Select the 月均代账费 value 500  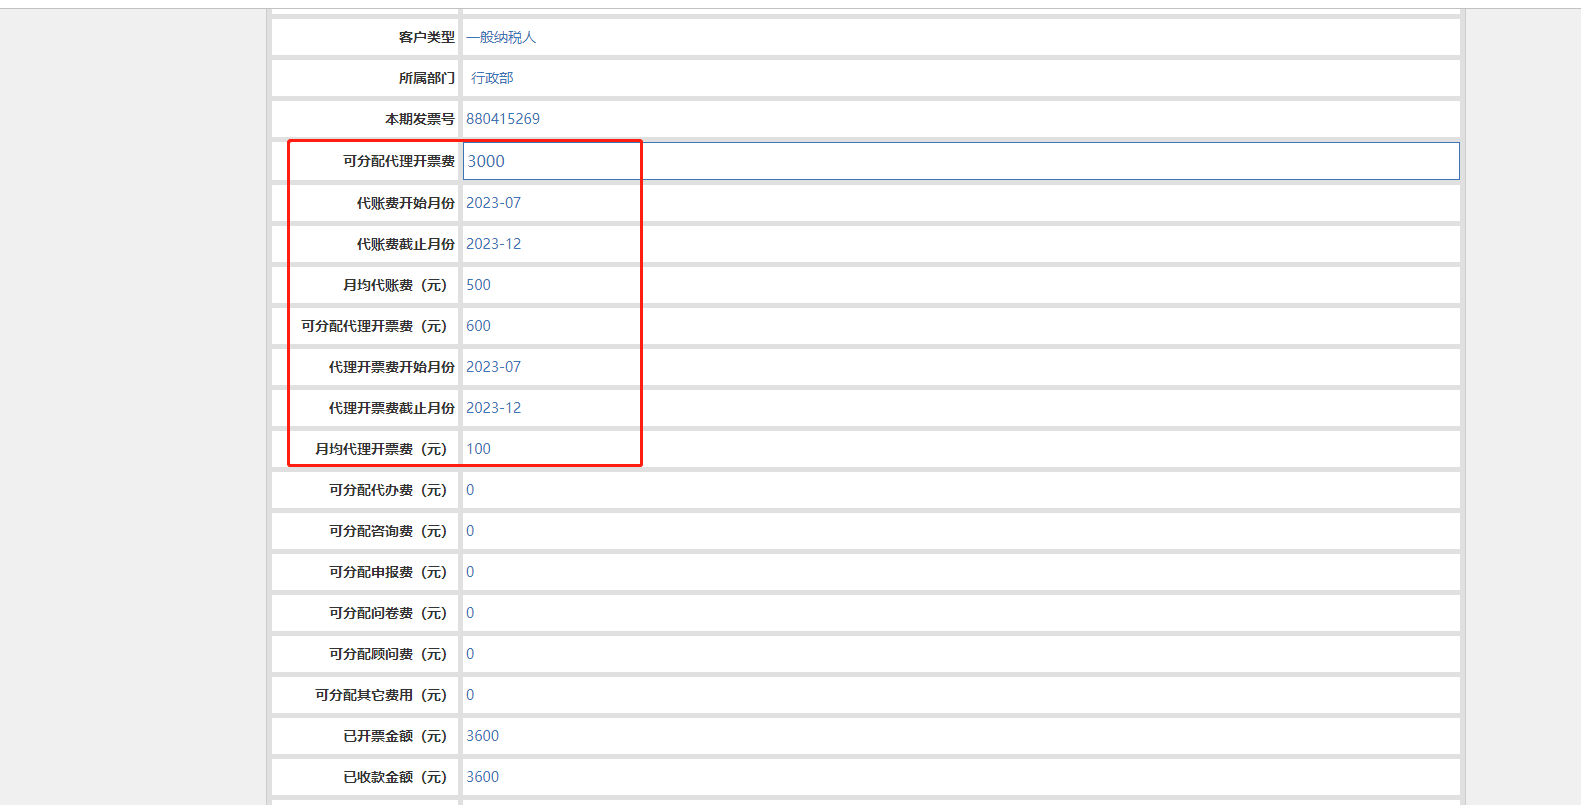[479, 285]
